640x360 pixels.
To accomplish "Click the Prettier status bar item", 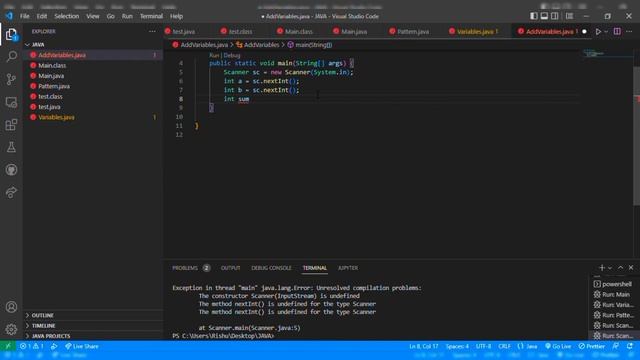I will point(591,346).
